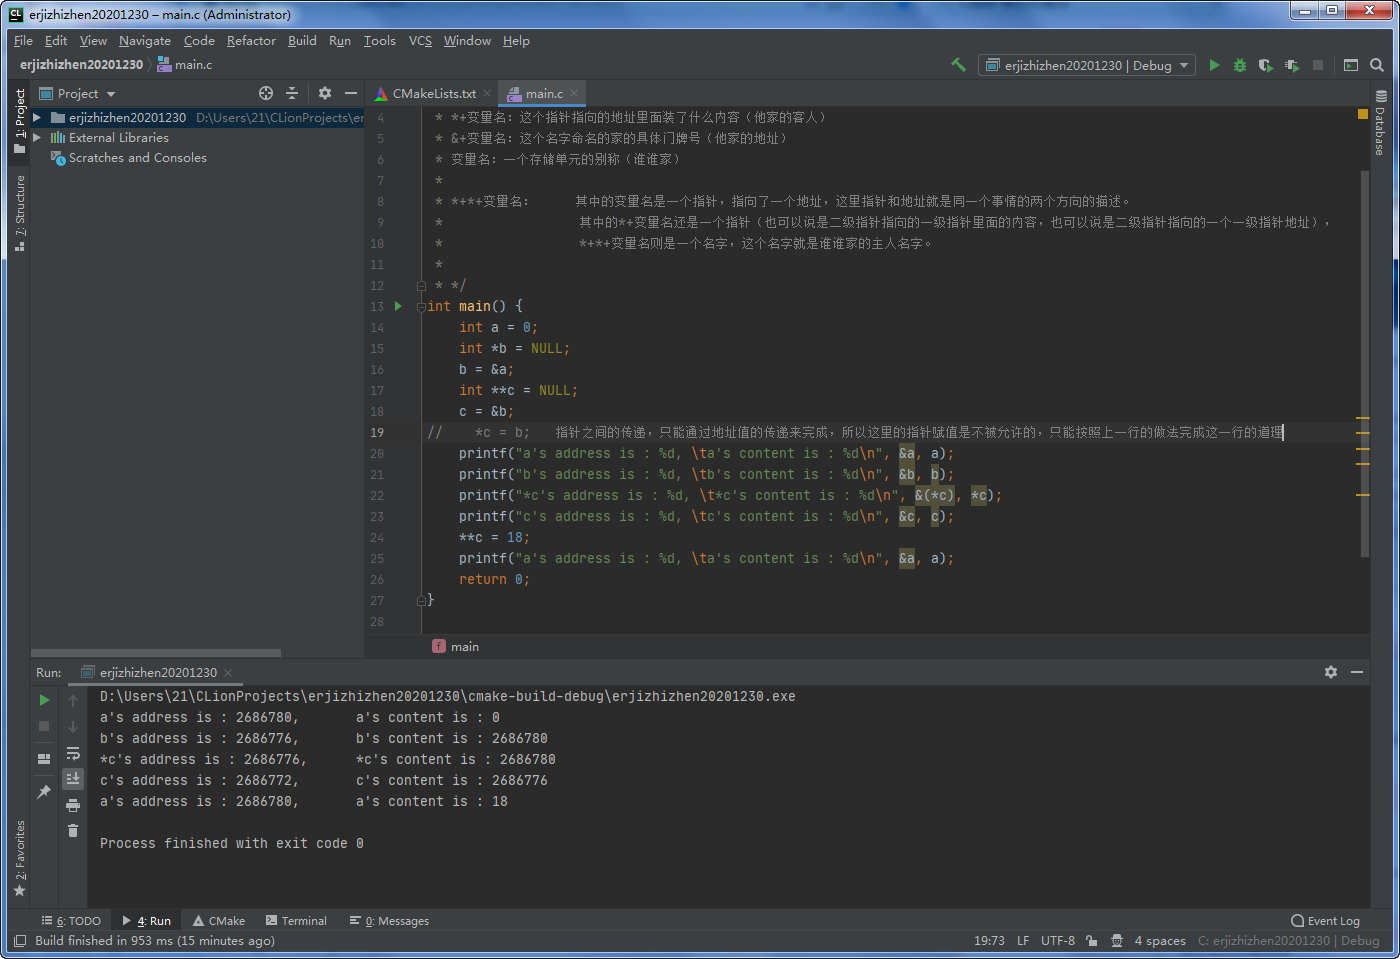Click the yellow inspection indicator
This screenshot has height=959, width=1400.
coord(1362,115)
